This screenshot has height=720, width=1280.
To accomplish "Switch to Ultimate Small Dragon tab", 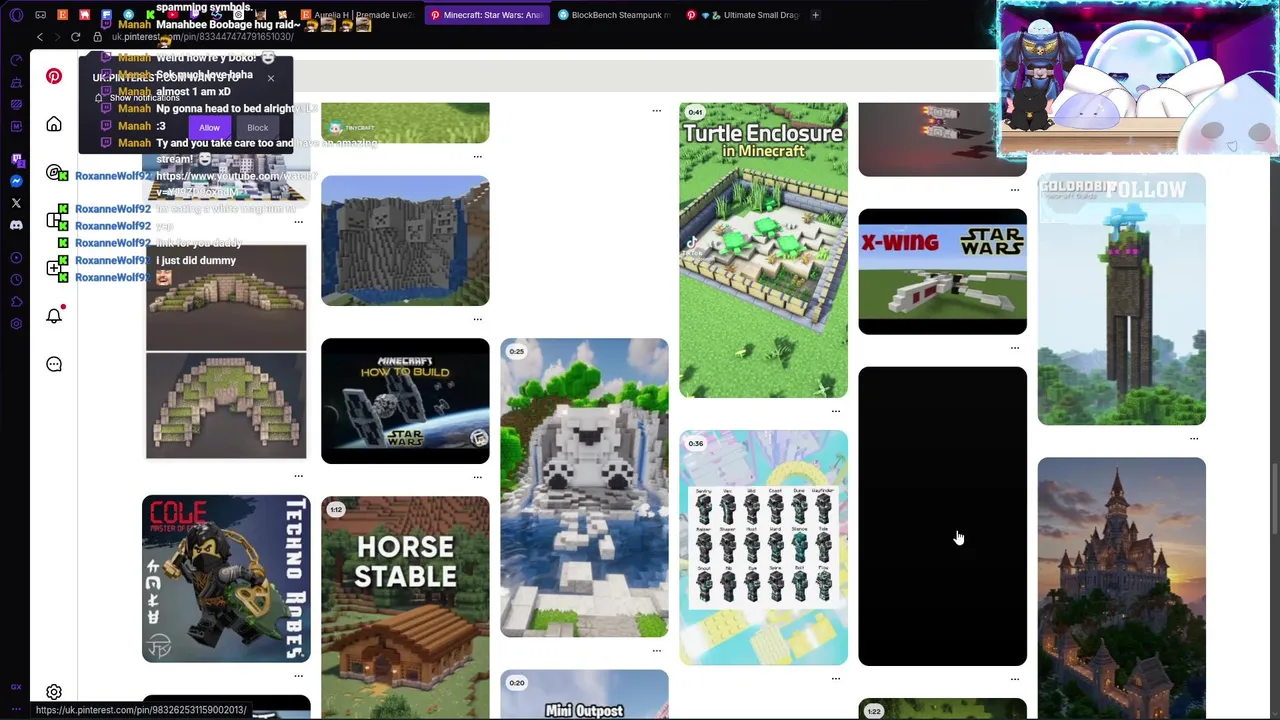I will coord(743,15).
